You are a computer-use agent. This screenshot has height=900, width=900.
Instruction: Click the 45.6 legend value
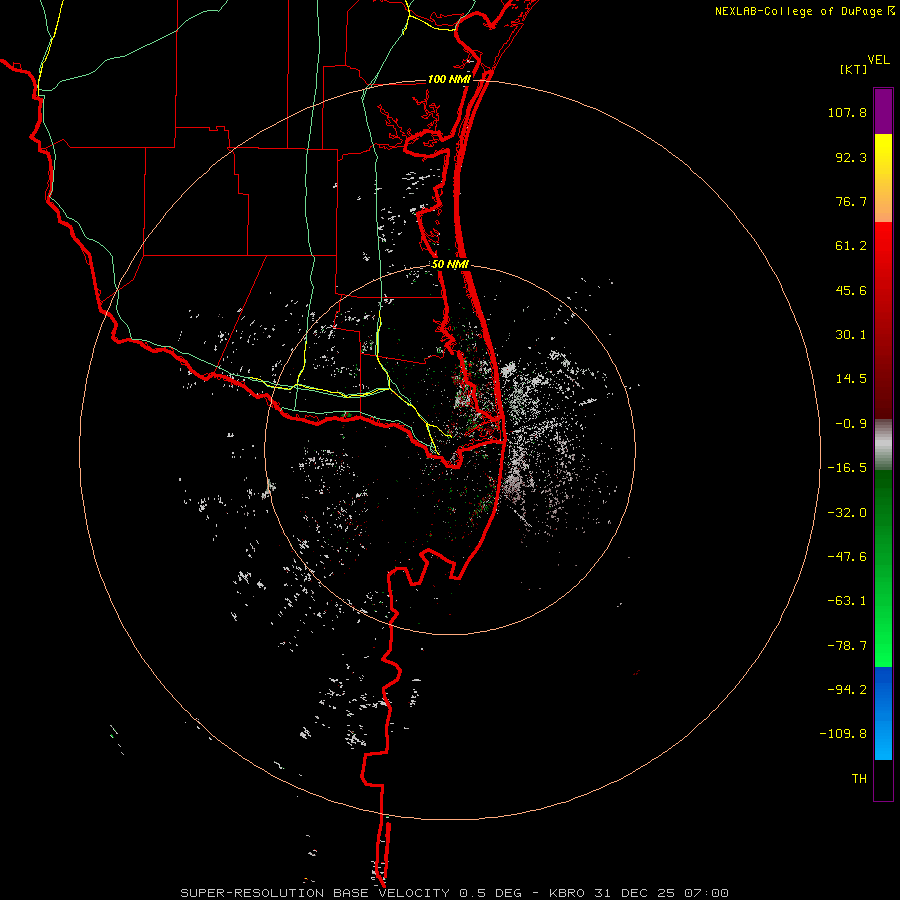(851, 290)
